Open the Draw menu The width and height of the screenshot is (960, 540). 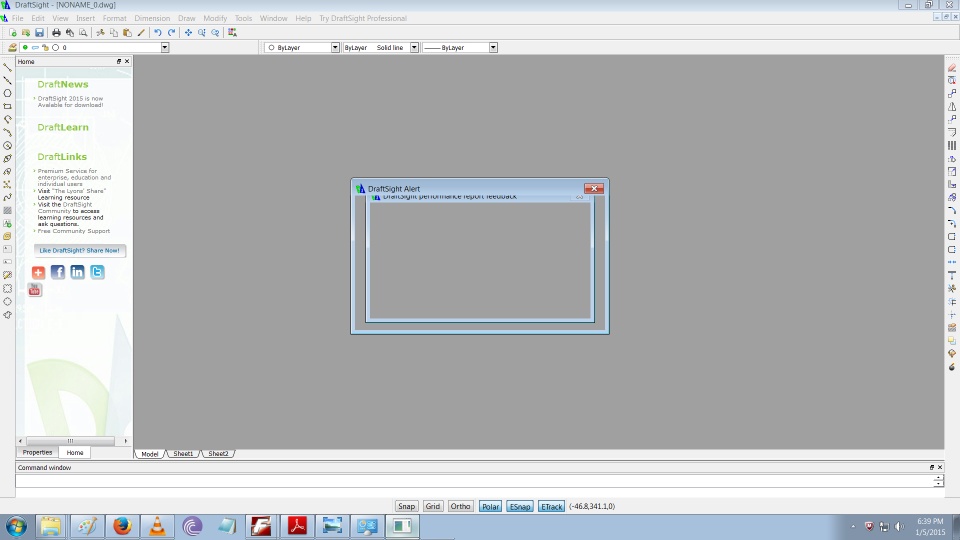point(187,18)
